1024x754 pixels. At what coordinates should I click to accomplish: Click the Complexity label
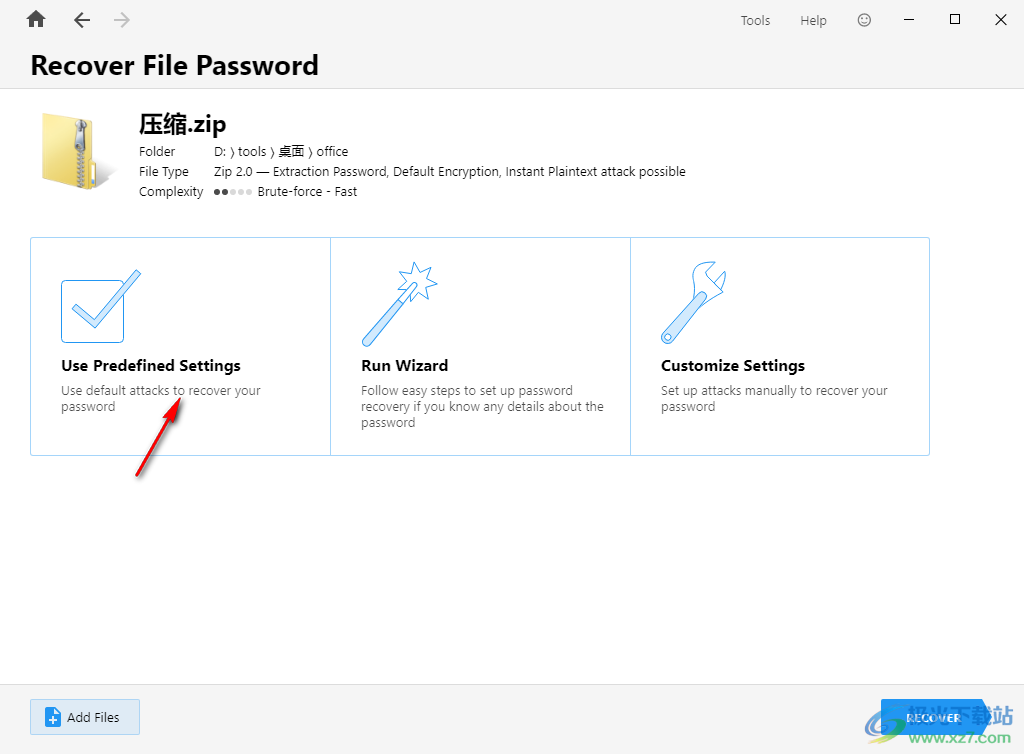[170, 192]
